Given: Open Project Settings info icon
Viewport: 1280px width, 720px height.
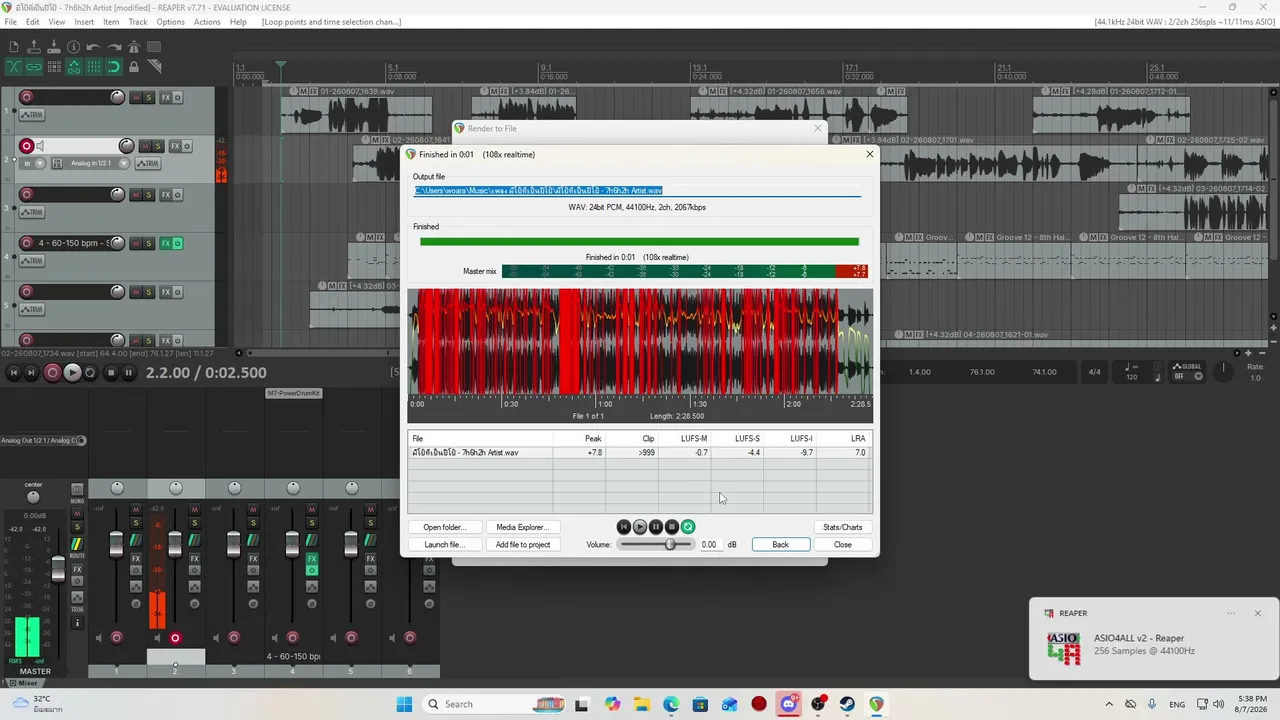Looking at the screenshot, I should coord(74,47).
